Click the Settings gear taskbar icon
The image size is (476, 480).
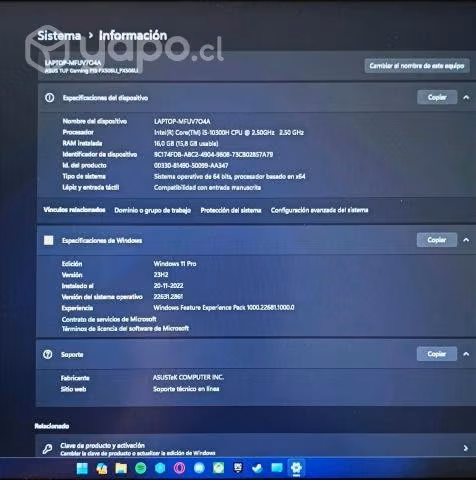pyautogui.click(x=296, y=468)
